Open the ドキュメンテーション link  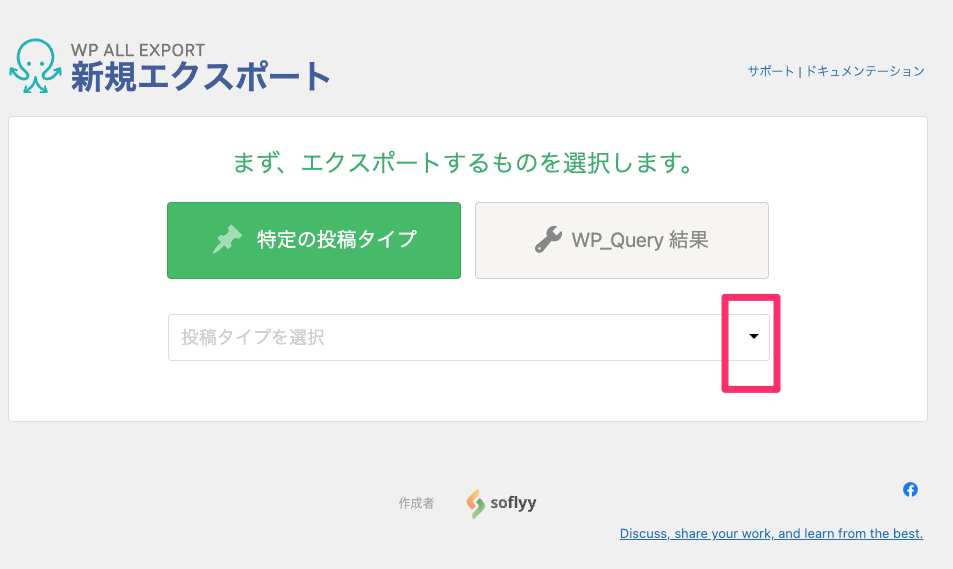click(865, 71)
